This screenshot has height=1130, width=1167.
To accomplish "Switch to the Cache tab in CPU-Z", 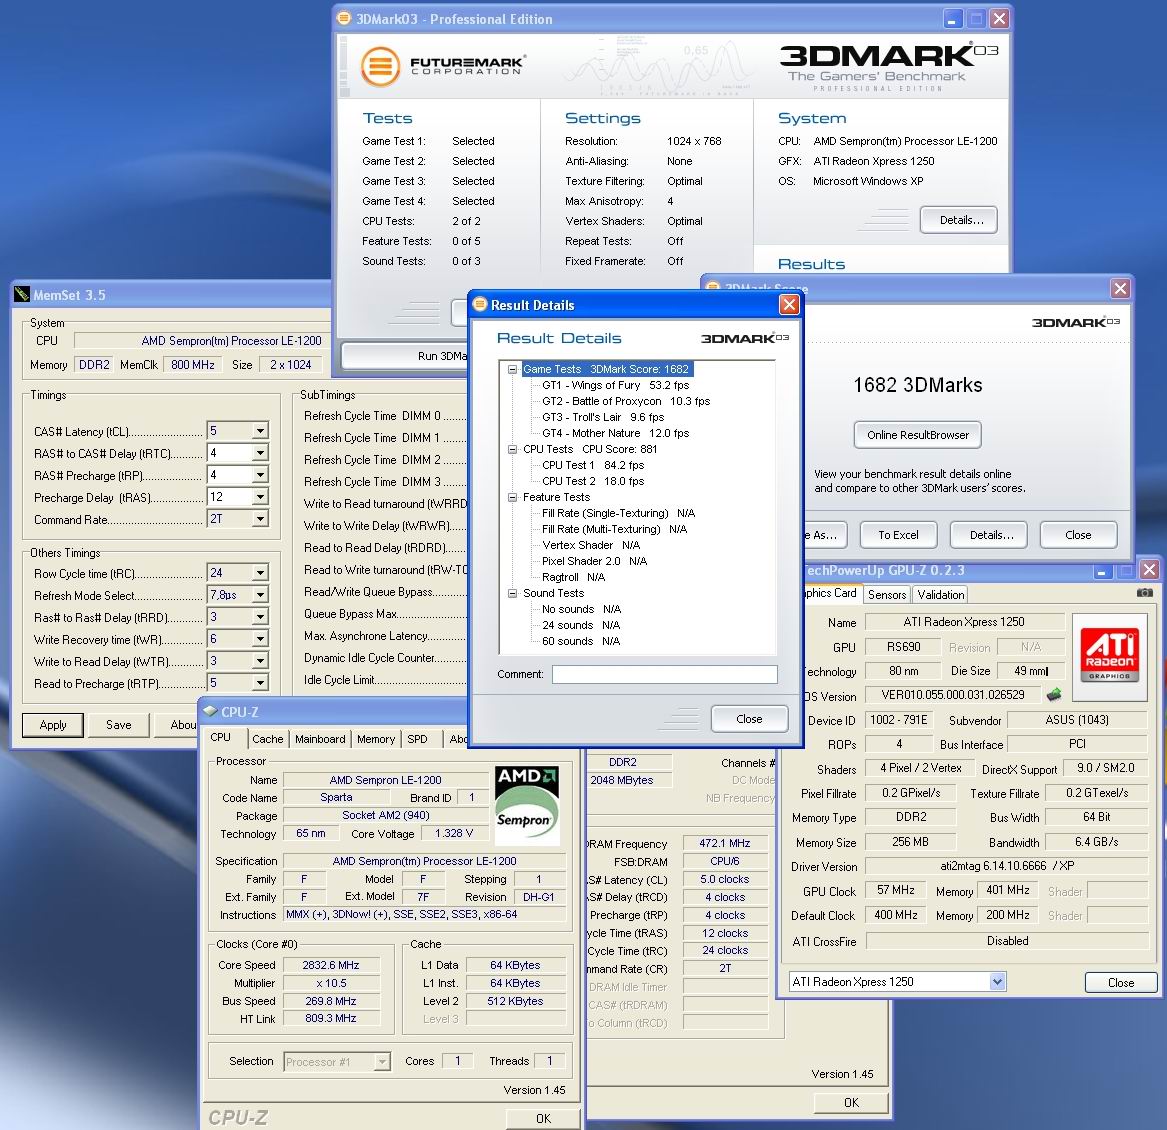I will 268,738.
